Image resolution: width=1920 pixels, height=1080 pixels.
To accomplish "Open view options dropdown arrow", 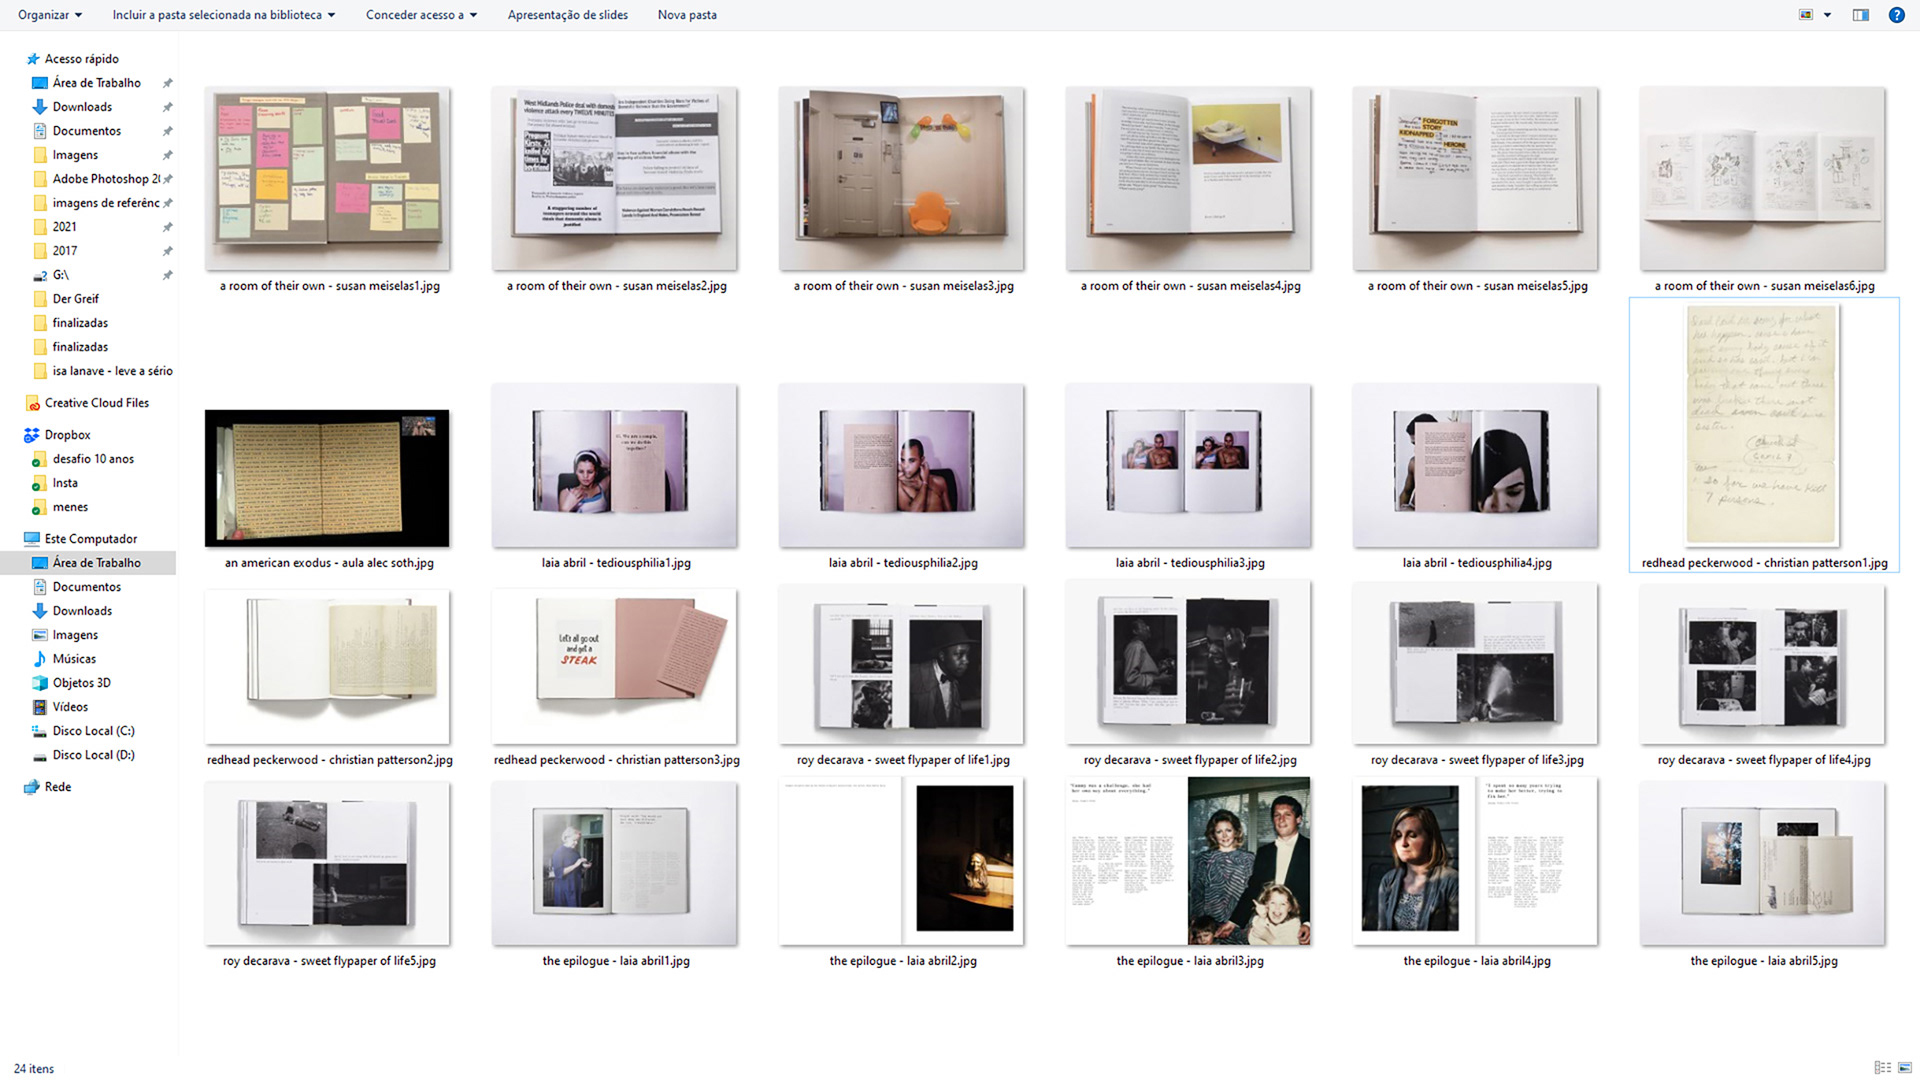I will (x=1827, y=15).
